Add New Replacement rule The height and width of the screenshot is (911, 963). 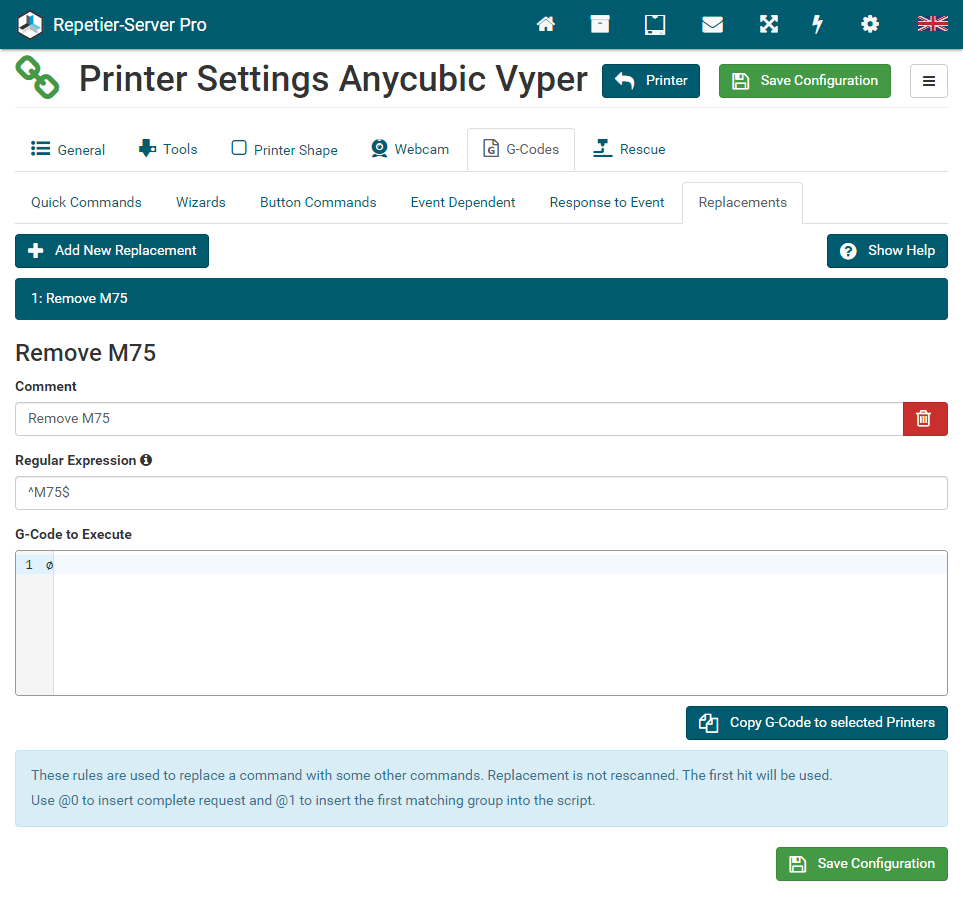112,251
